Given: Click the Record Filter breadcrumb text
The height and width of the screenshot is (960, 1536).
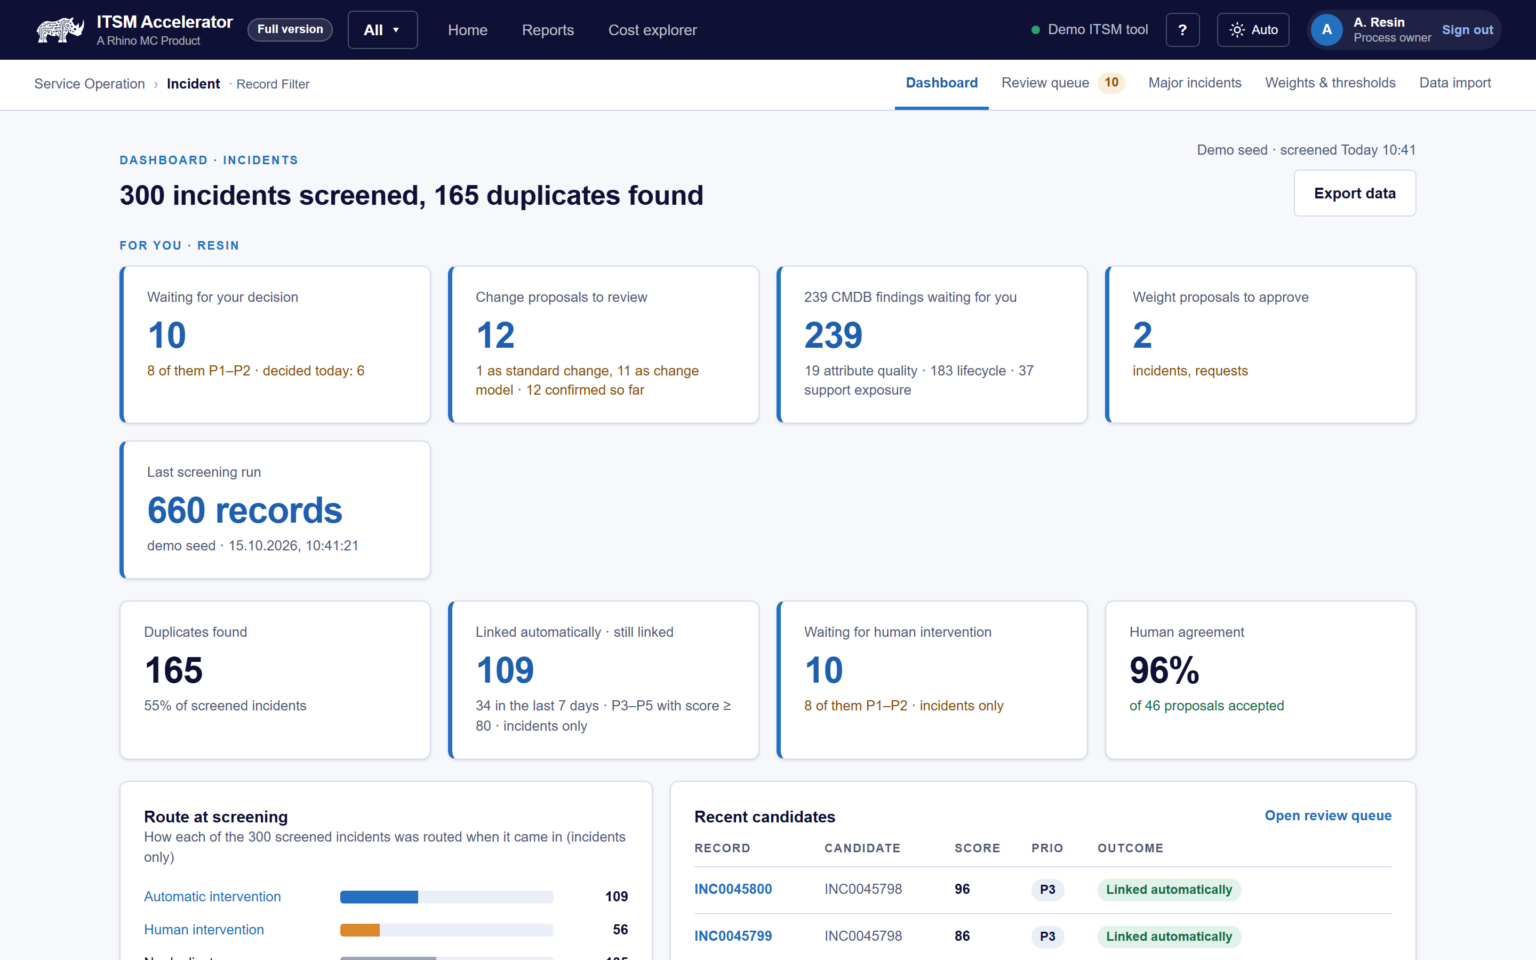Looking at the screenshot, I should (273, 84).
